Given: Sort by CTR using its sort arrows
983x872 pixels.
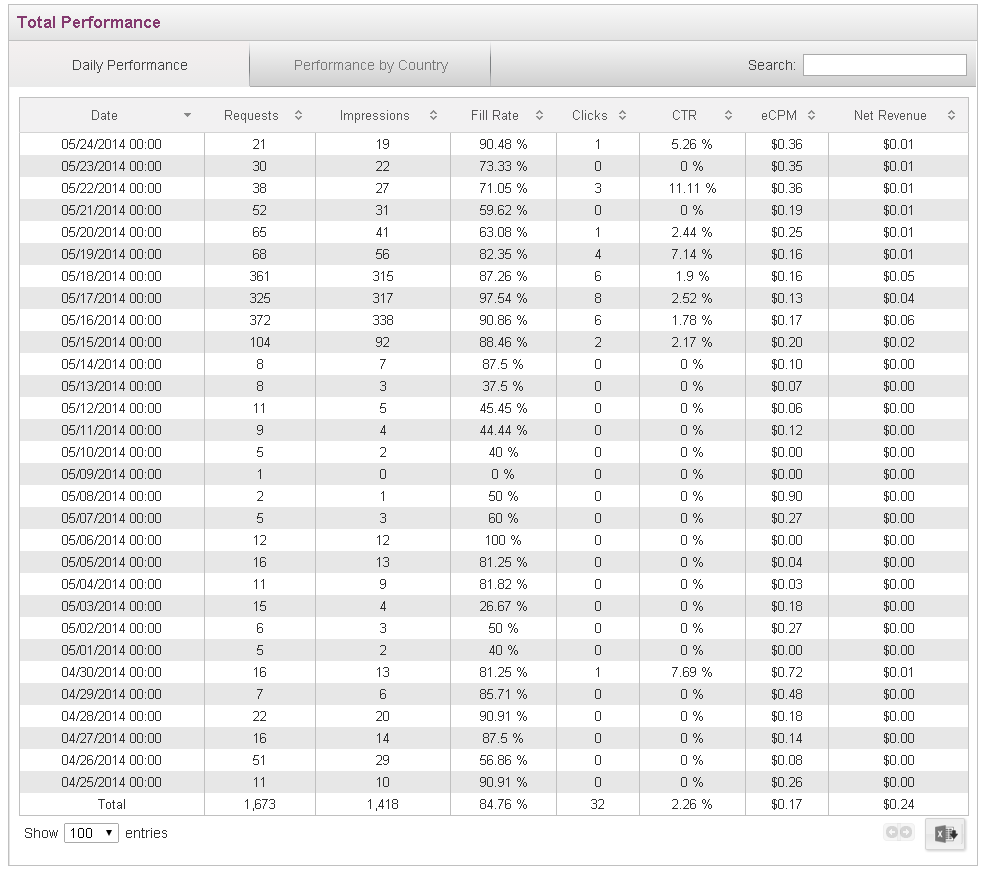Looking at the screenshot, I should (728, 116).
